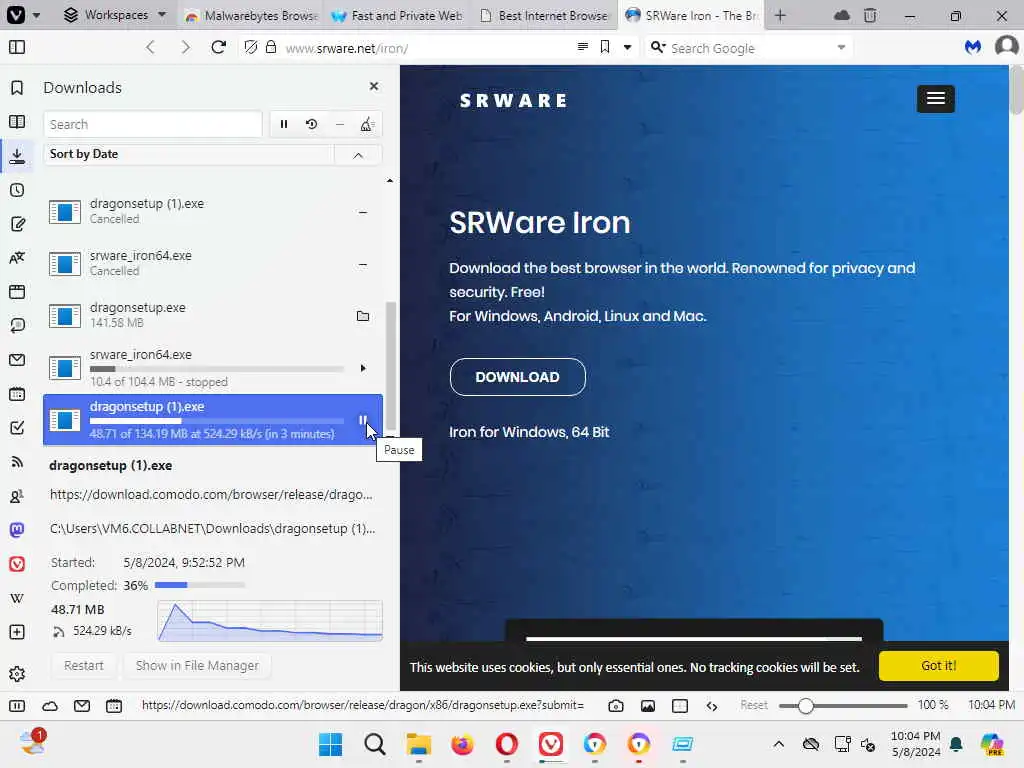The image size is (1024, 768).
Task: Select the SRWare Iron tab
Action: 692,15
